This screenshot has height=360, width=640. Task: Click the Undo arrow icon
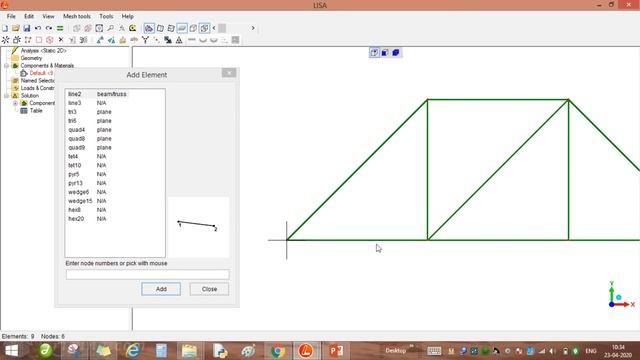[38, 28]
